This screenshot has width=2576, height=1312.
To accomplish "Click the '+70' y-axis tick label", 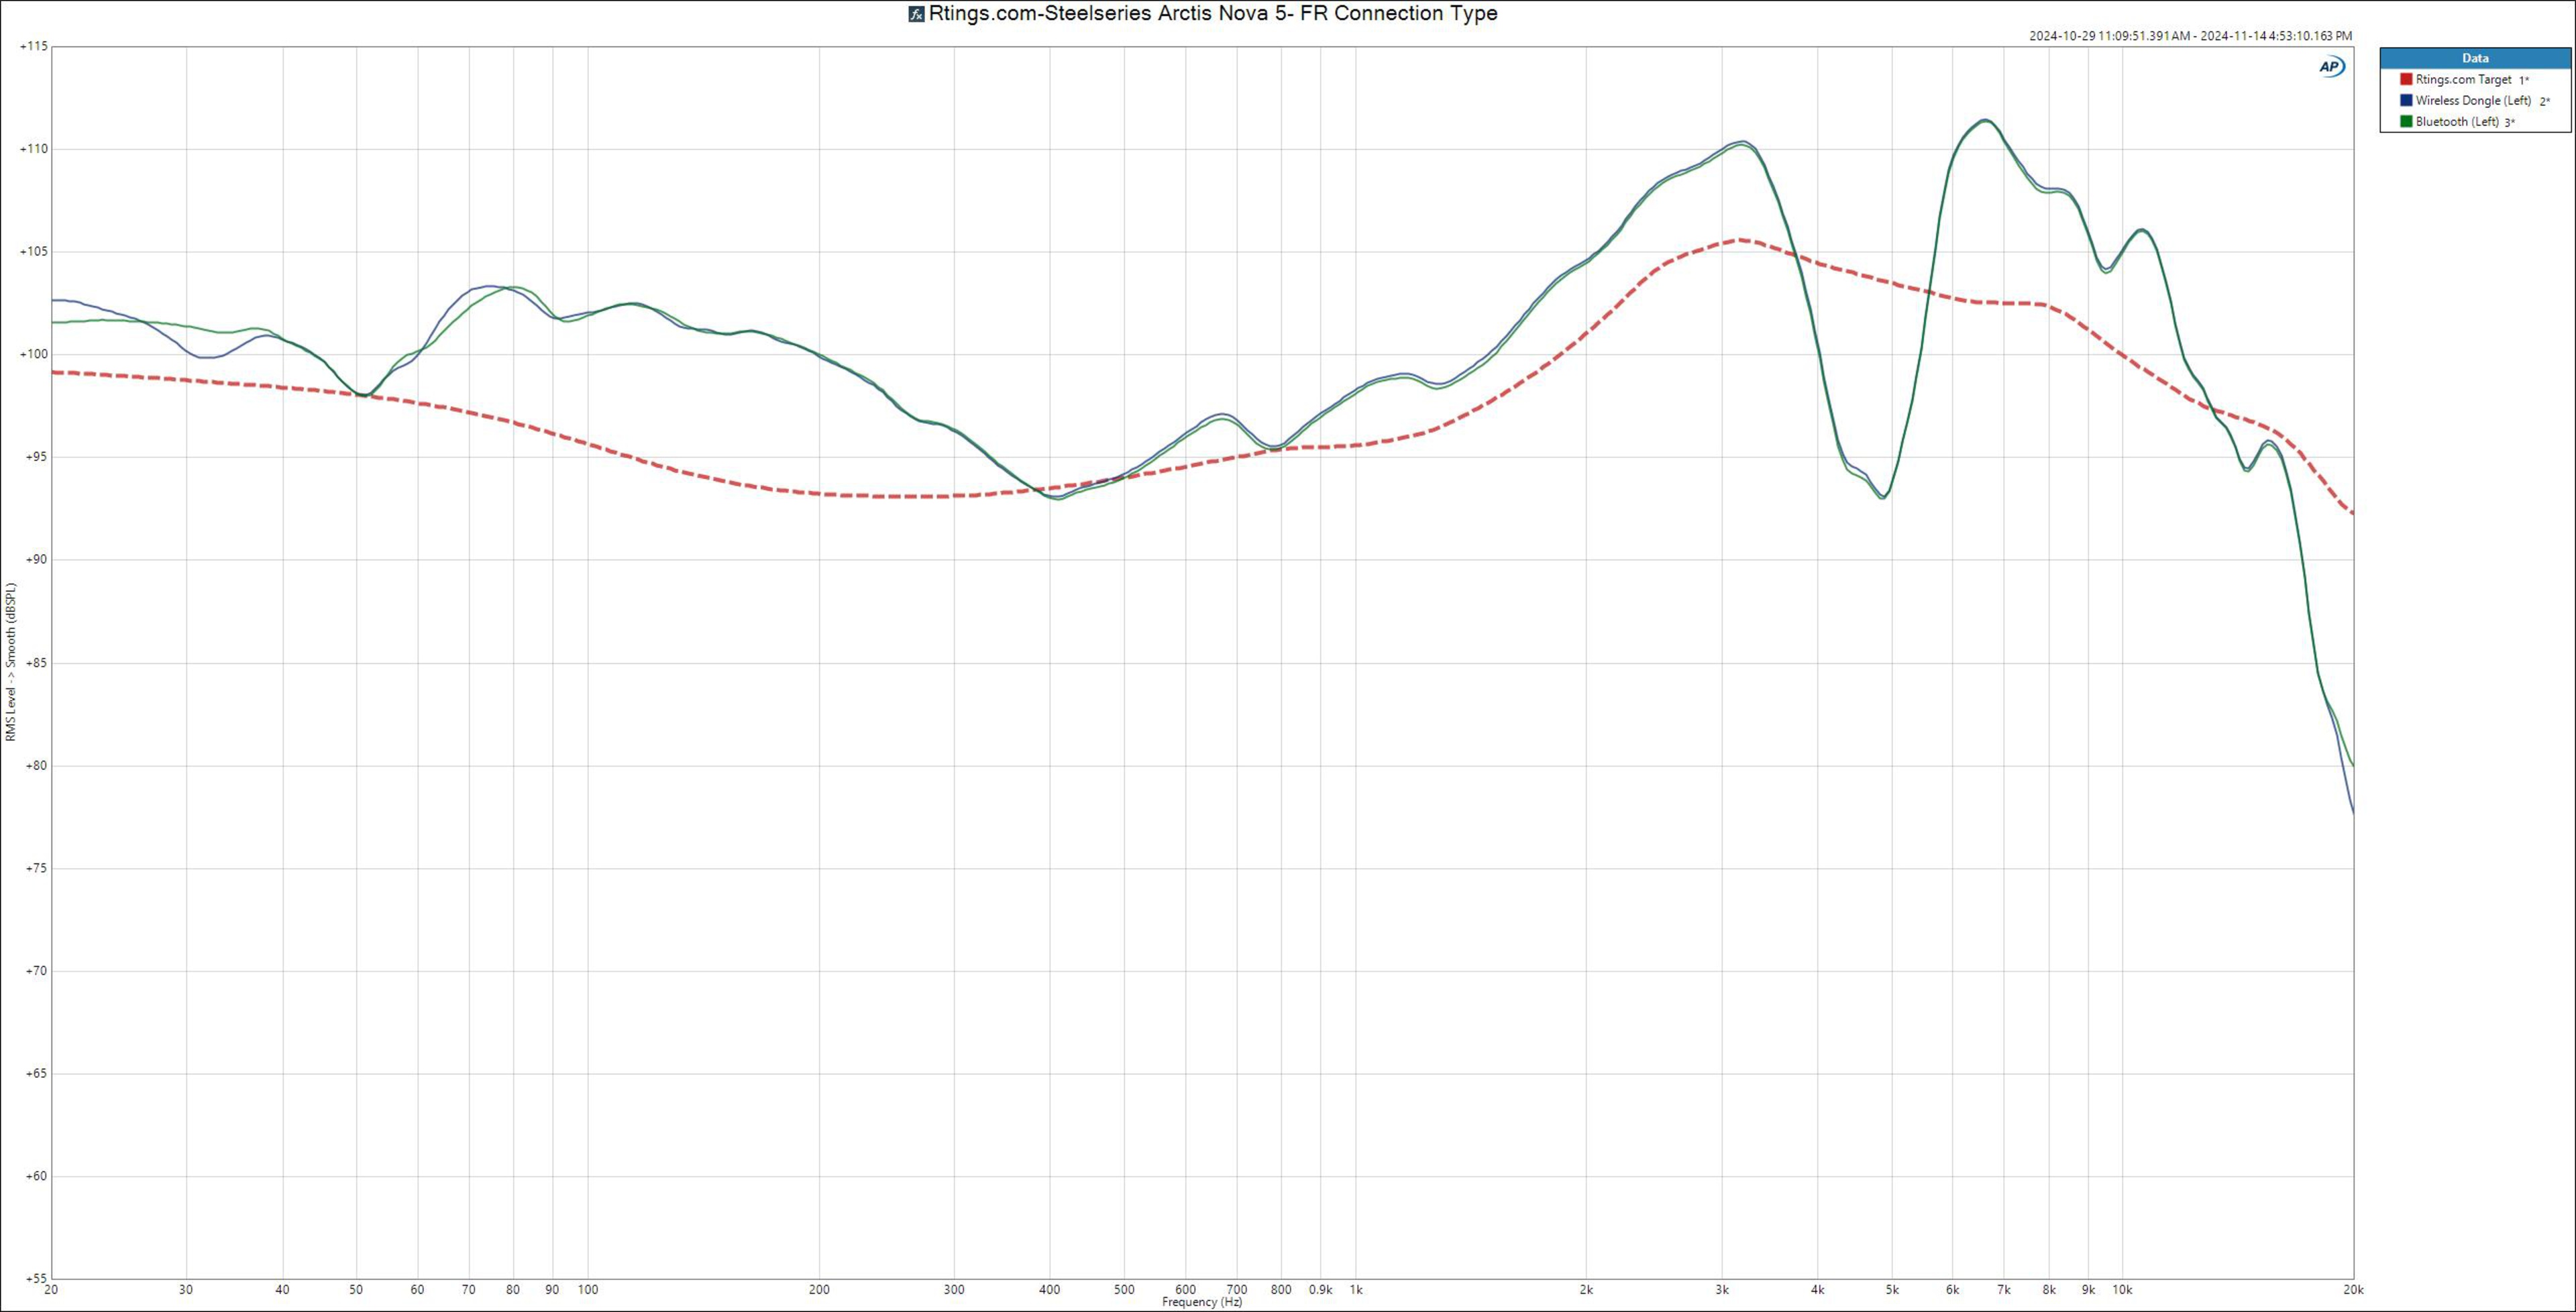I will (x=36, y=970).
